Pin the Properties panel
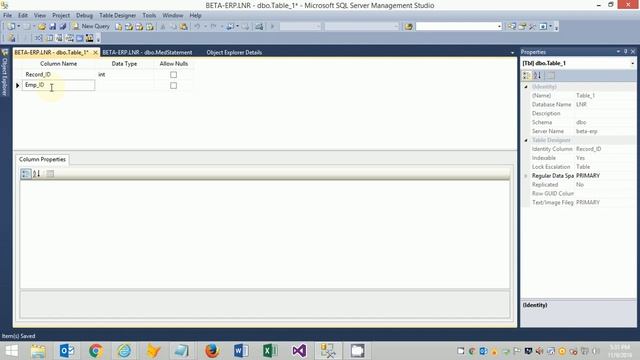The height and width of the screenshot is (360, 640). [626, 52]
